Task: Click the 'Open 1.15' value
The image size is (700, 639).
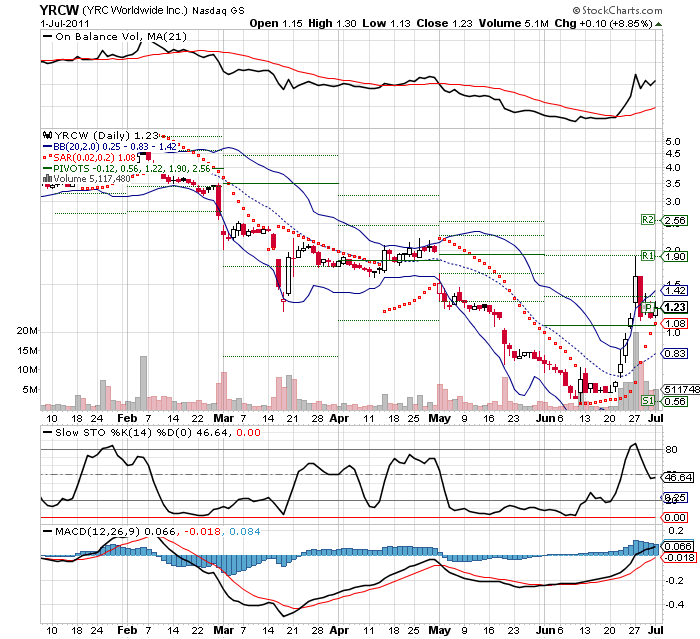Action: click(x=276, y=23)
